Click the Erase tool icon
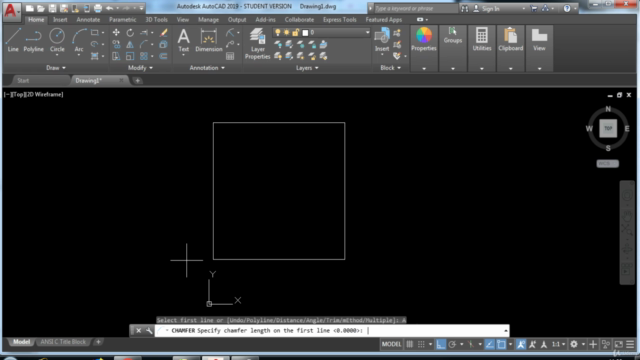 point(163,33)
